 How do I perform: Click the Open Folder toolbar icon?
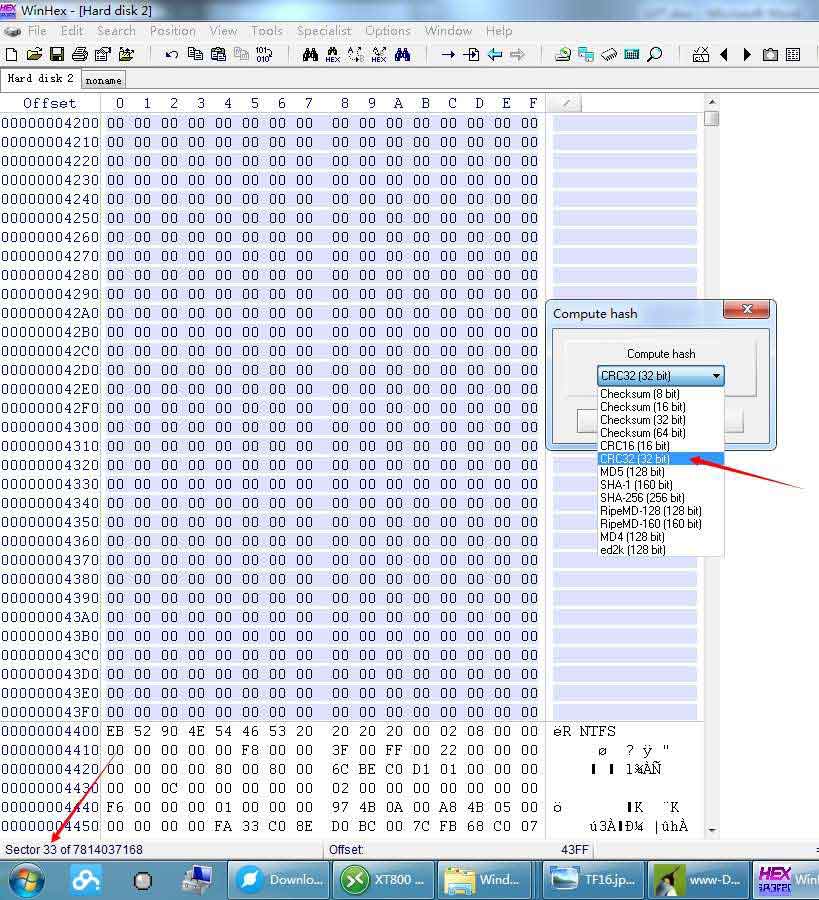[126, 55]
